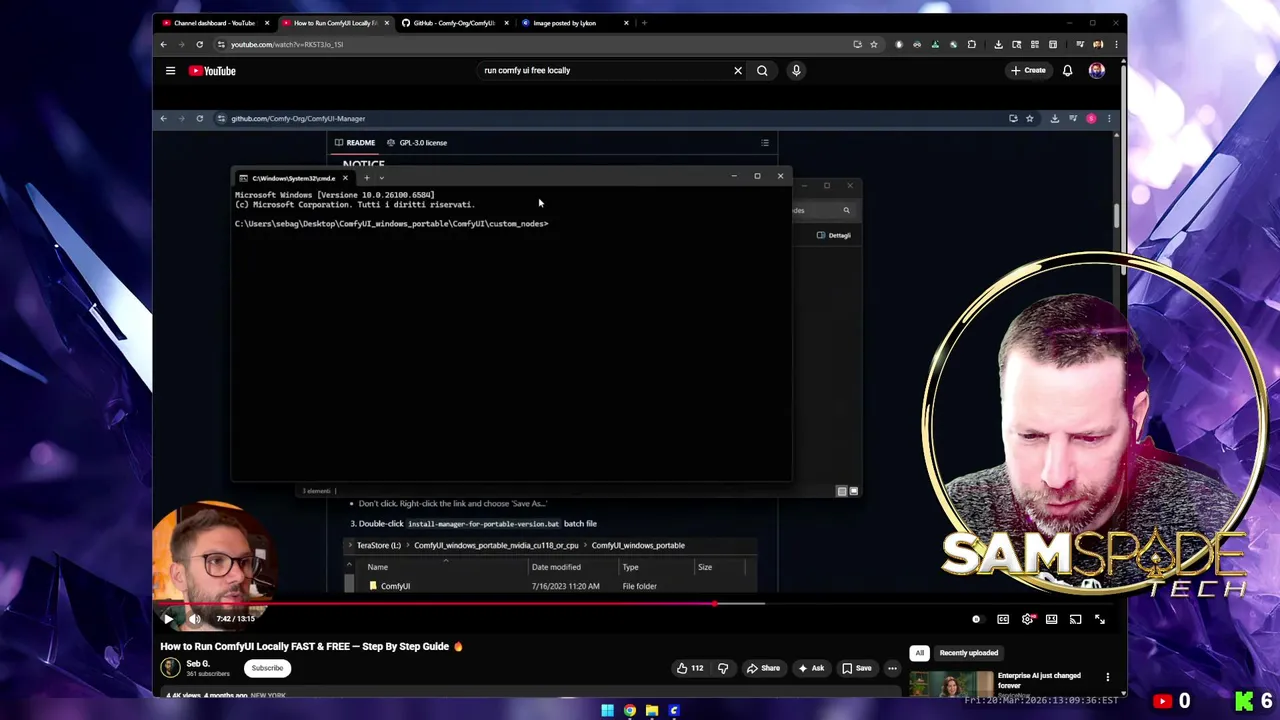This screenshot has width=1280, height=720.
Task: Click the YouTube search magnifier button
Action: (x=762, y=71)
